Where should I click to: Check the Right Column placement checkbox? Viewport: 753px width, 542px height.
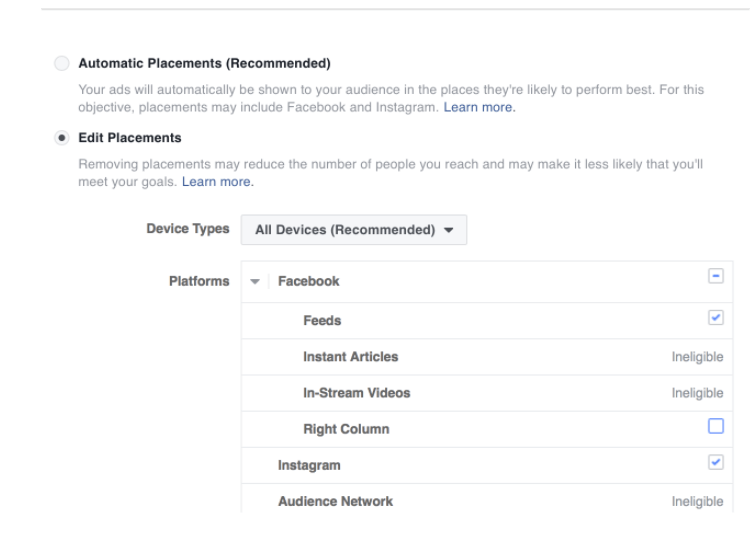(x=716, y=426)
